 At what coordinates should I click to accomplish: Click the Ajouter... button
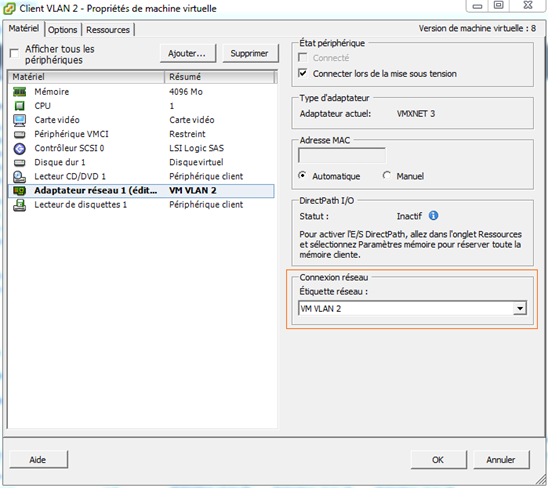pyautogui.click(x=188, y=53)
